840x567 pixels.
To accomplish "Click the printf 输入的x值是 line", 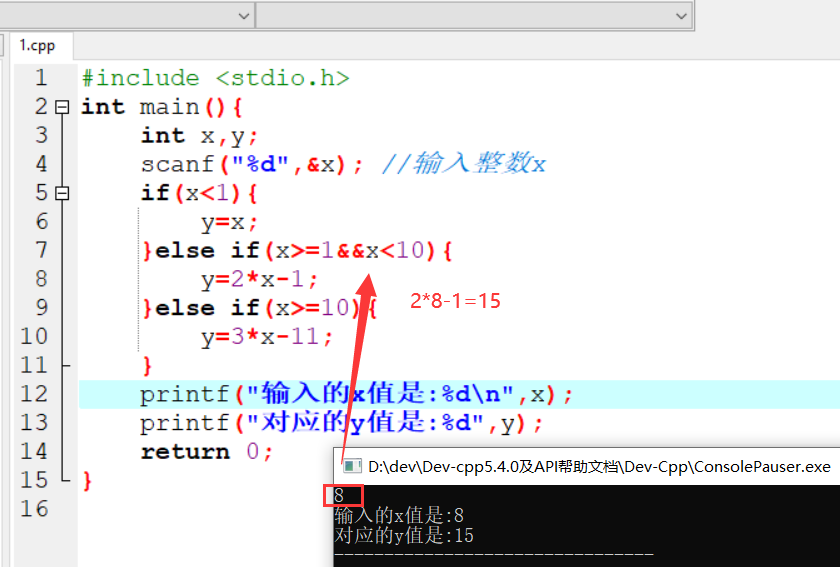I will point(356,394).
